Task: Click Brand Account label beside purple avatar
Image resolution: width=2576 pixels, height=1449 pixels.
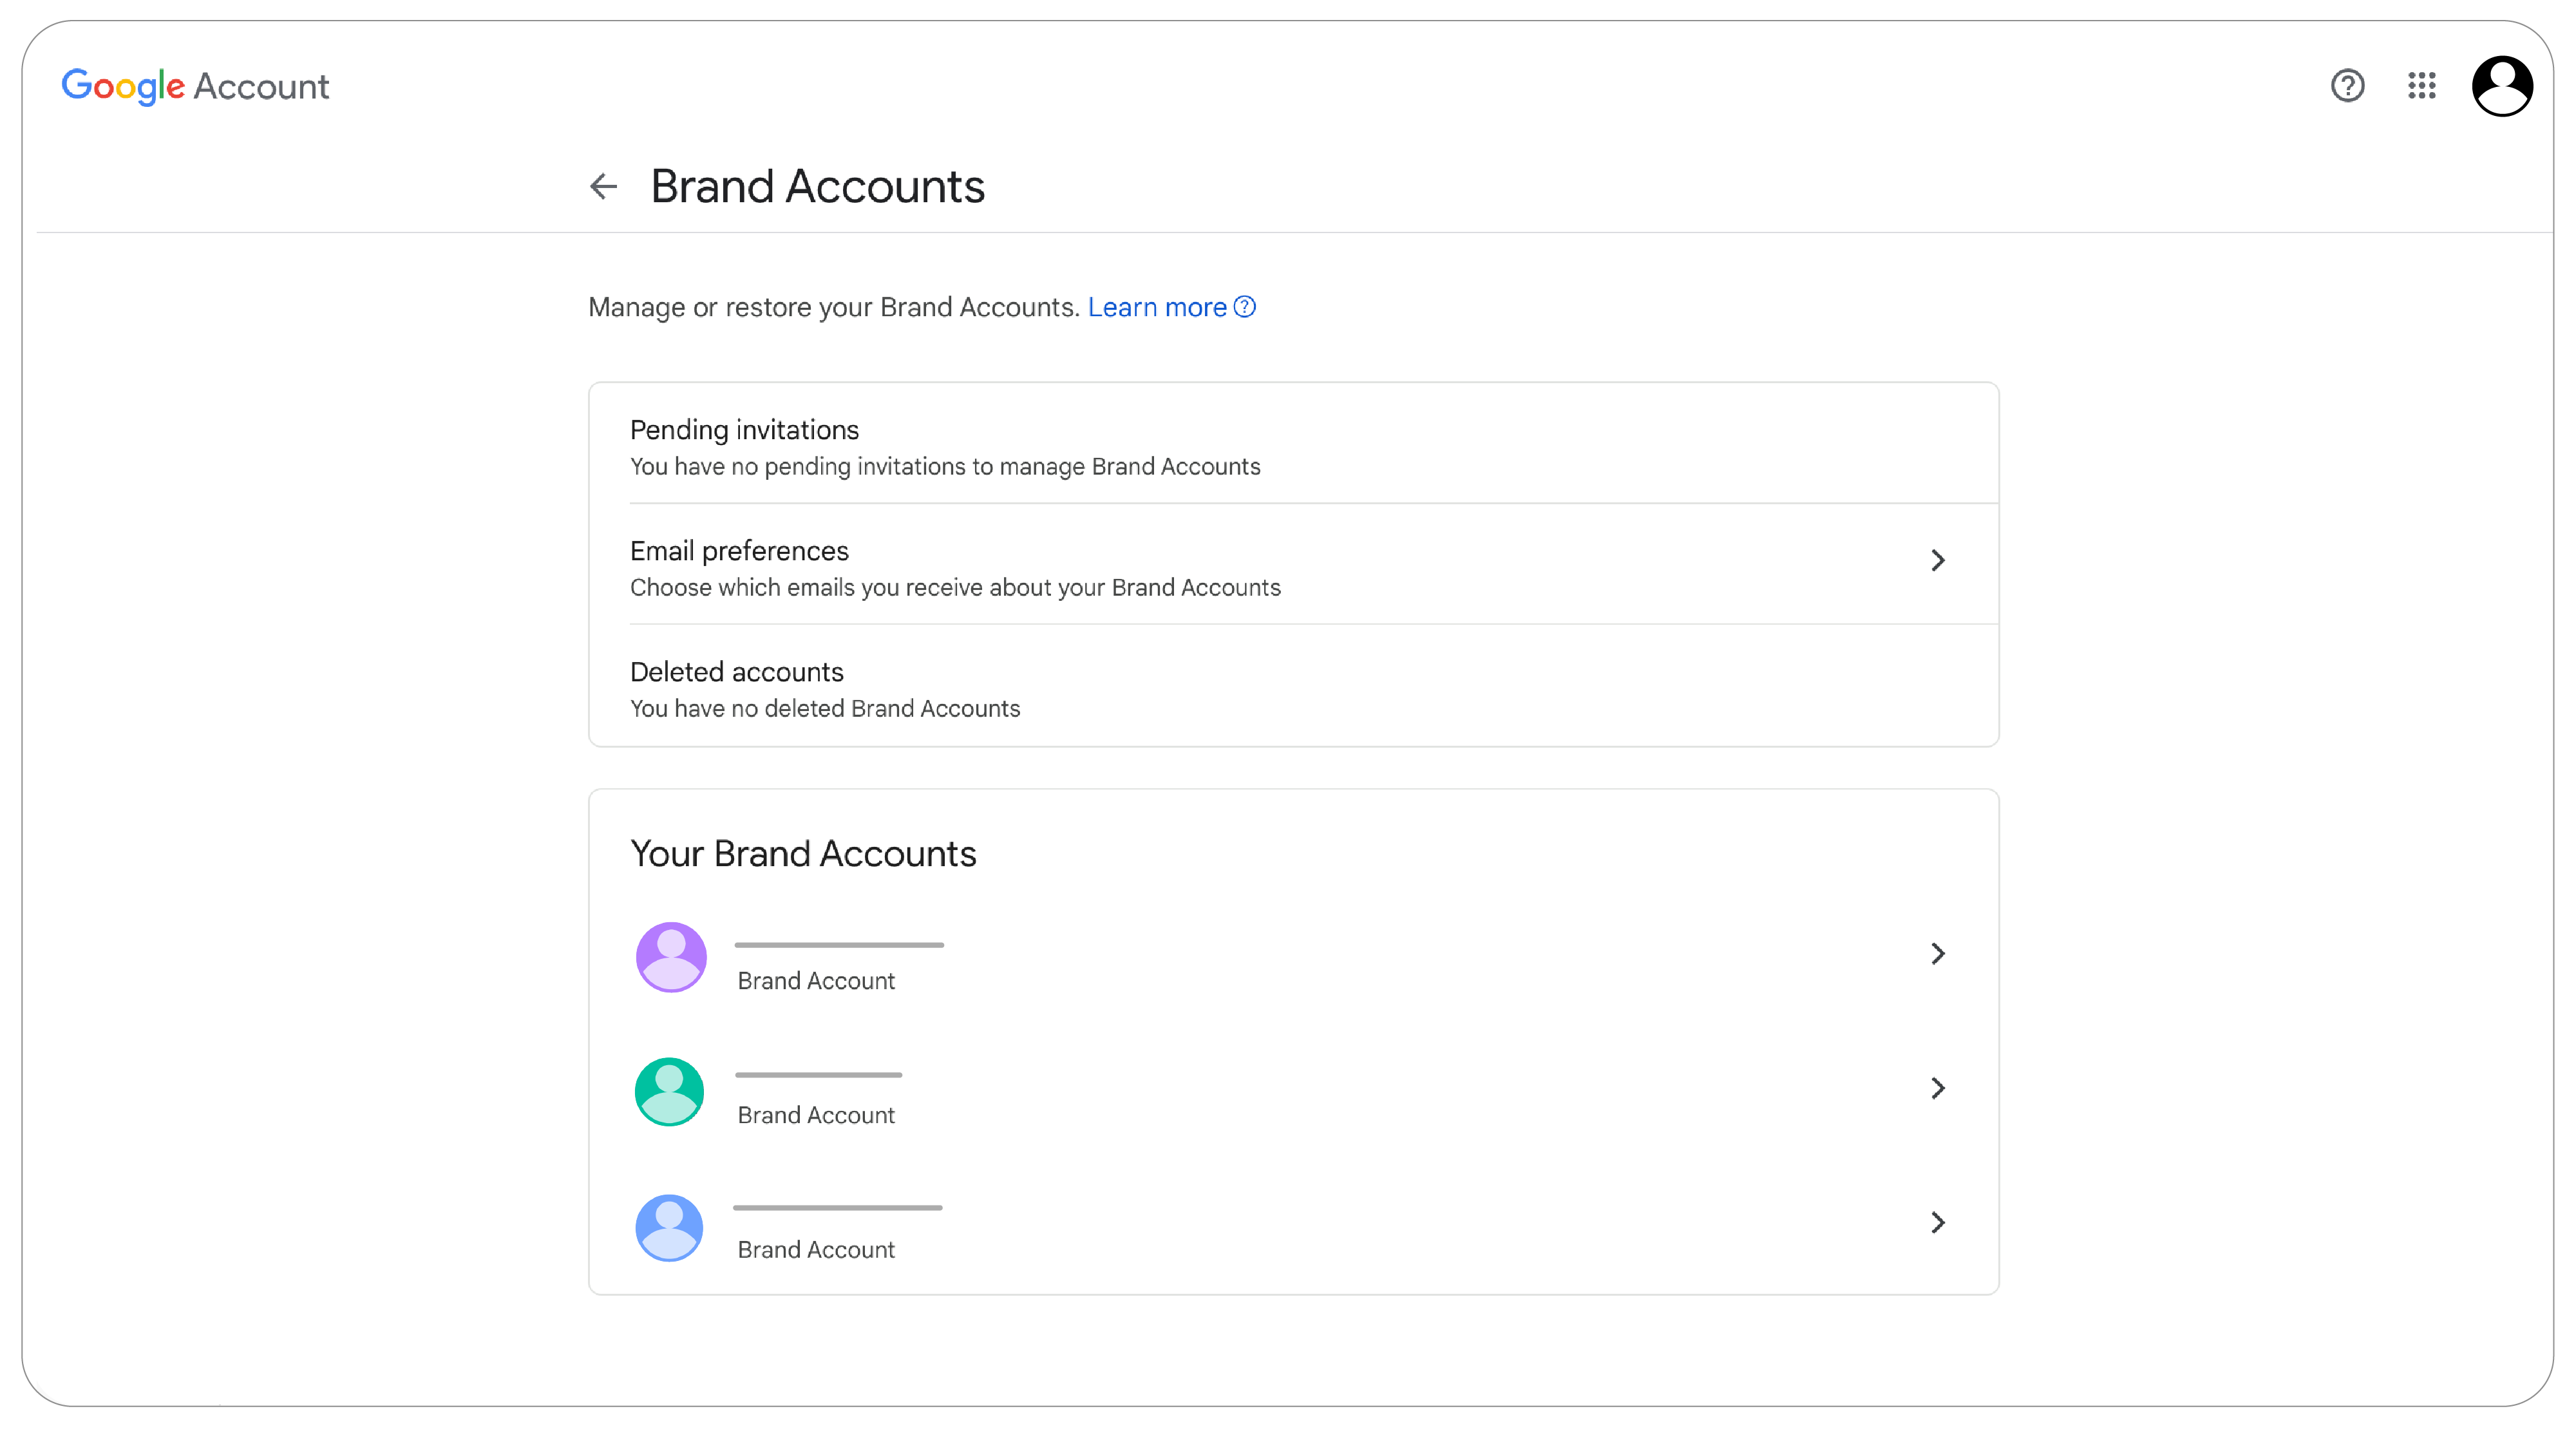Action: (816, 981)
